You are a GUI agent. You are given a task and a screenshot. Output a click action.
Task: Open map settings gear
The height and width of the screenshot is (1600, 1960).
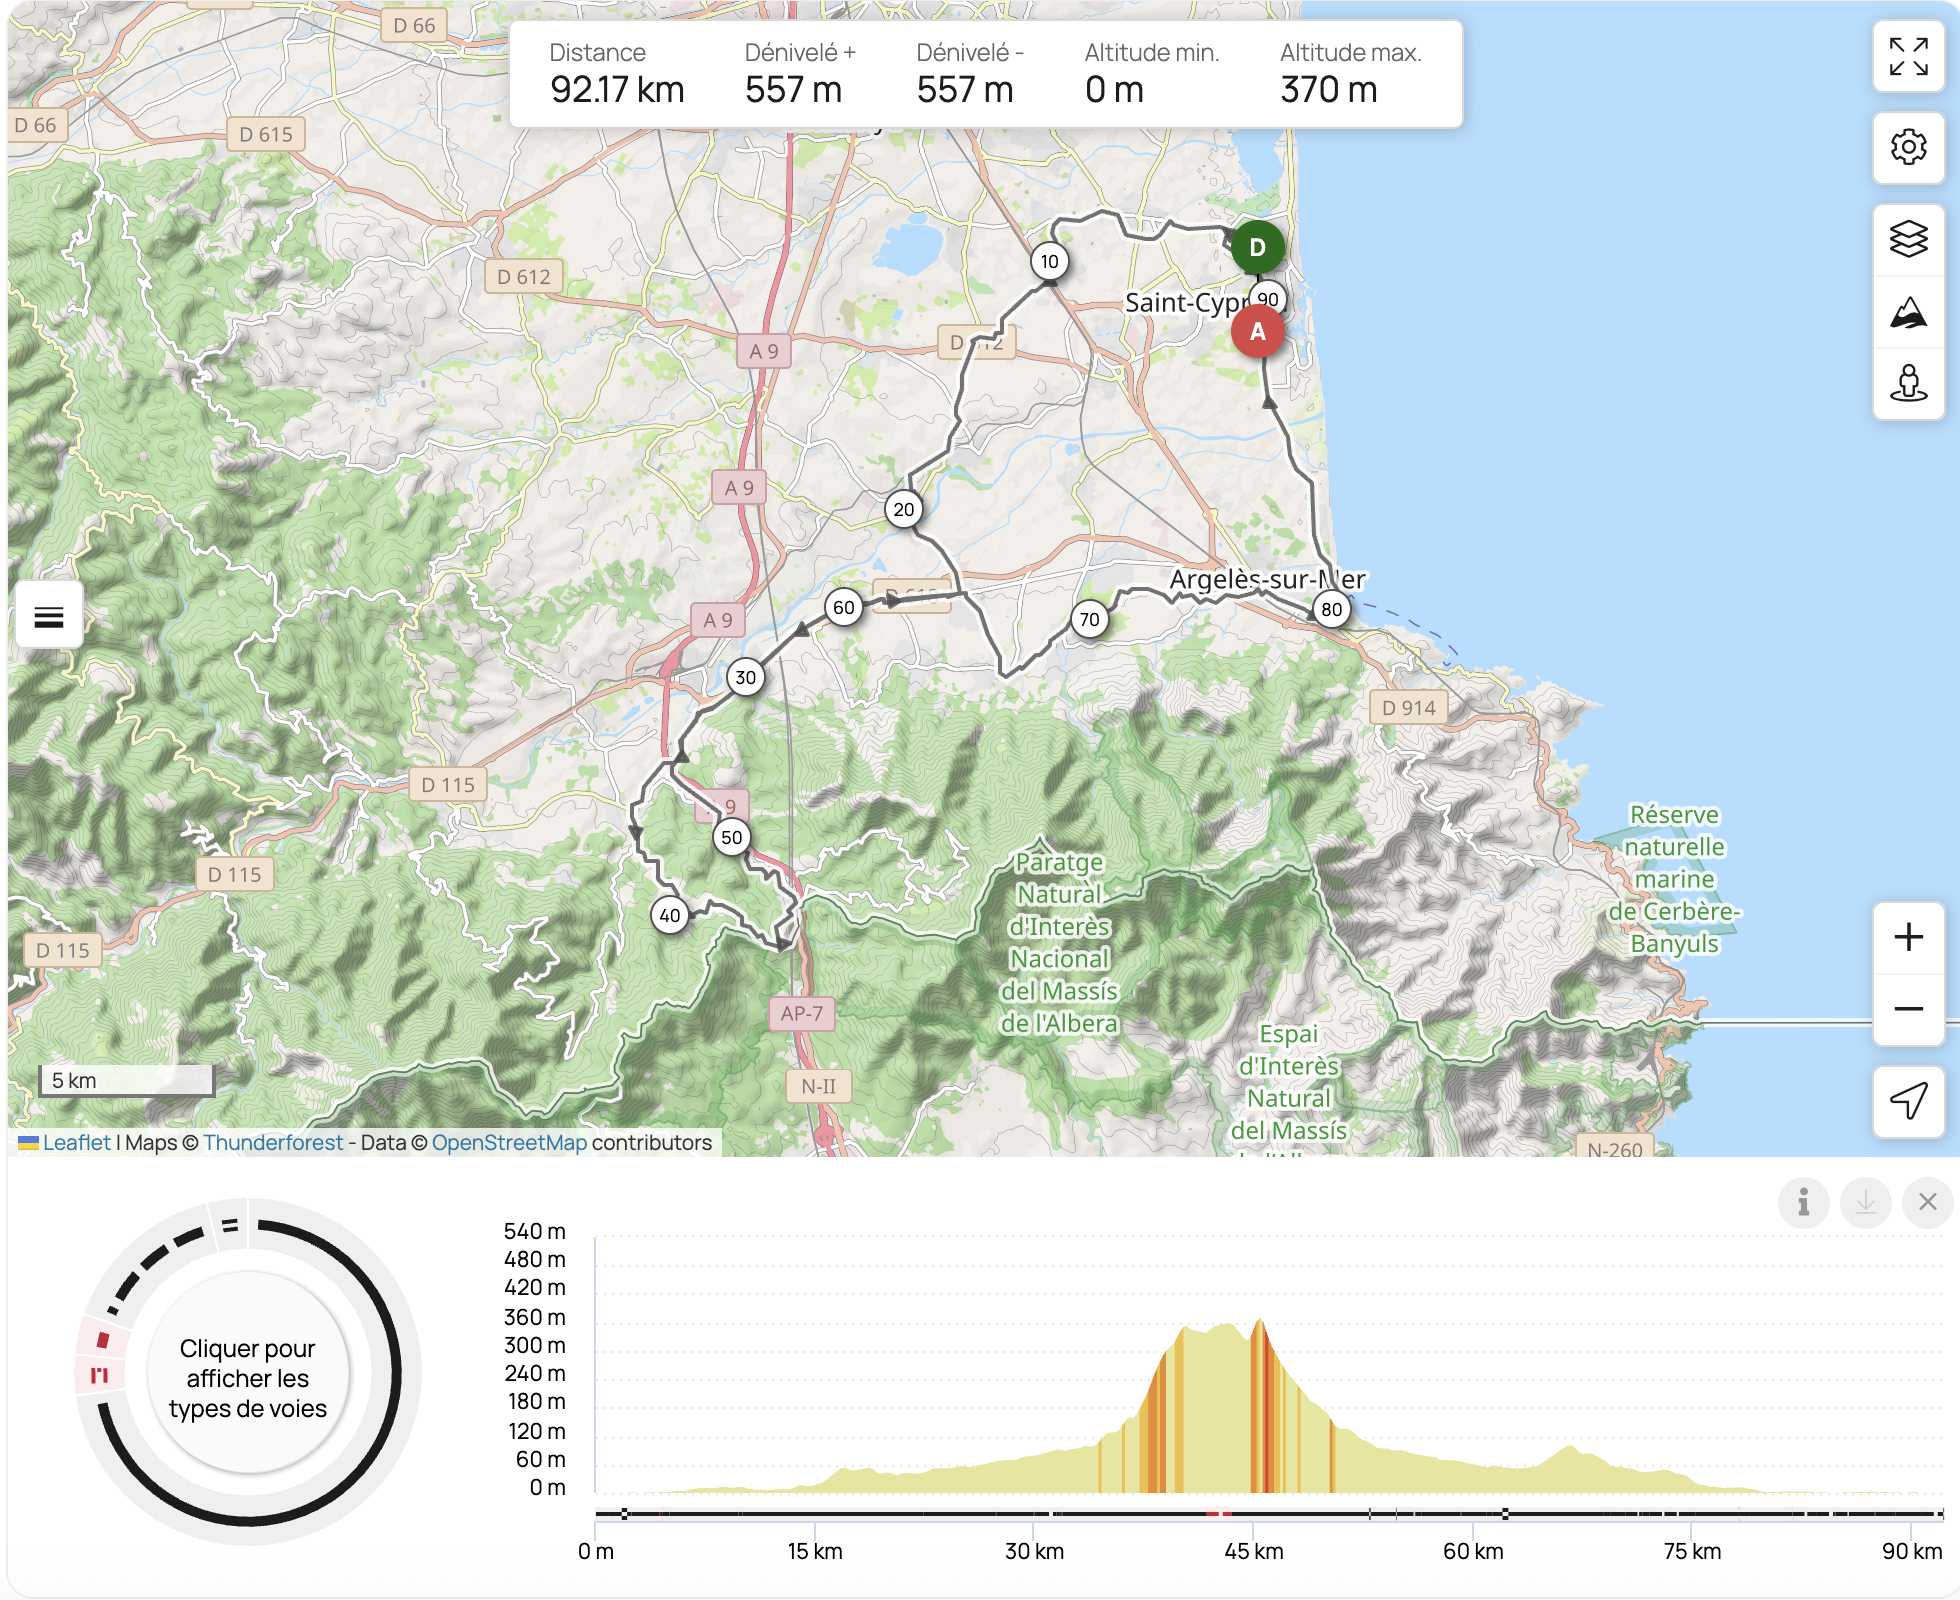tap(1908, 147)
